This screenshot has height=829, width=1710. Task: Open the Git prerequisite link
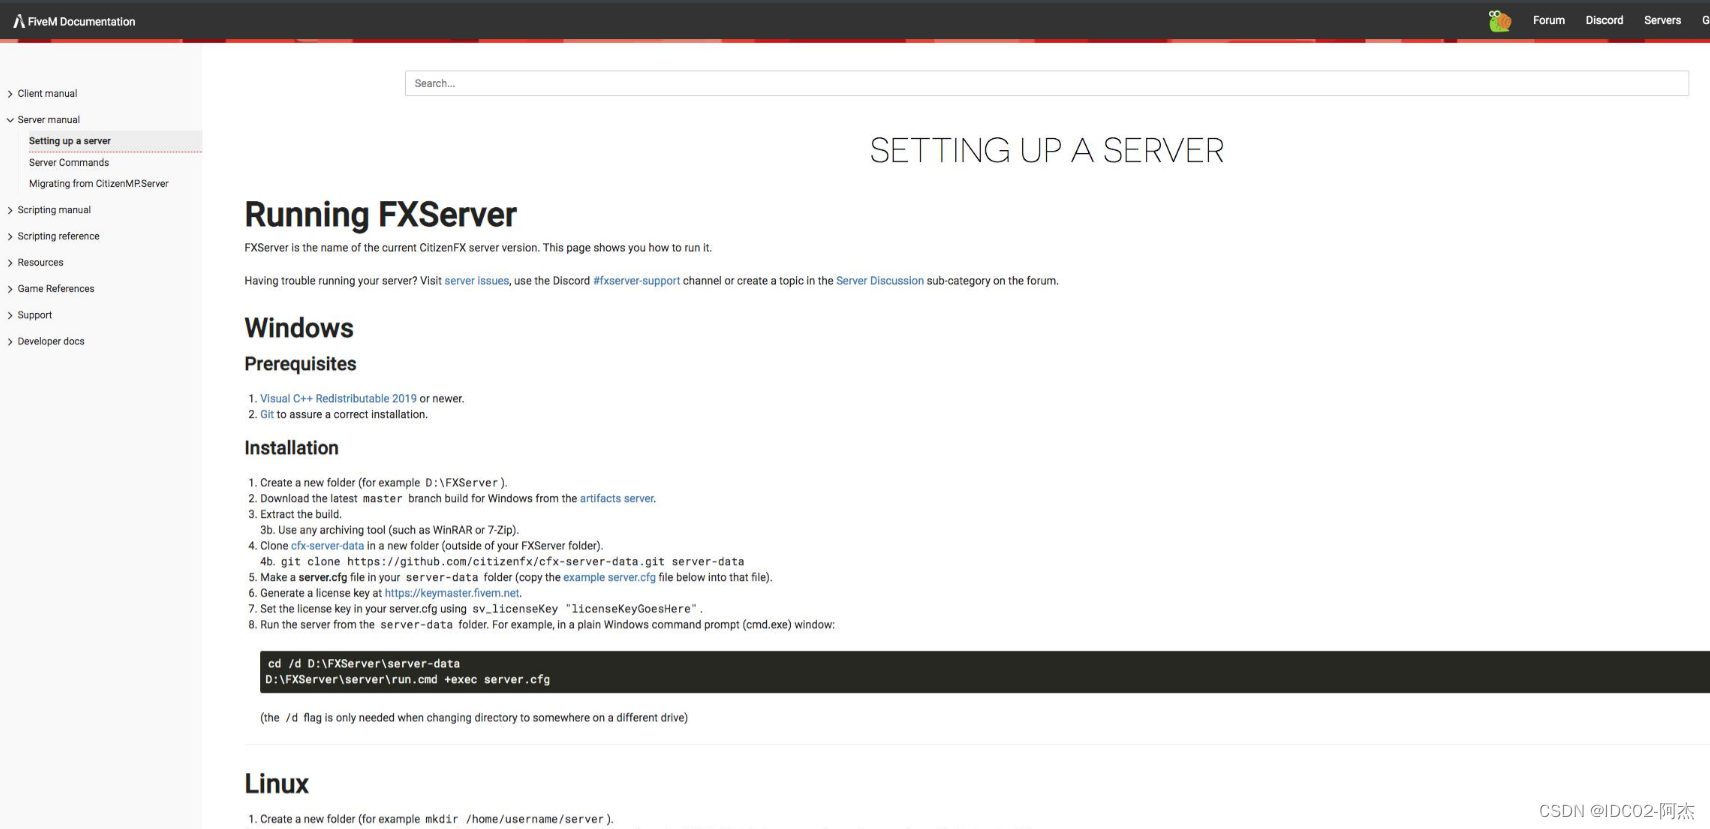267,415
